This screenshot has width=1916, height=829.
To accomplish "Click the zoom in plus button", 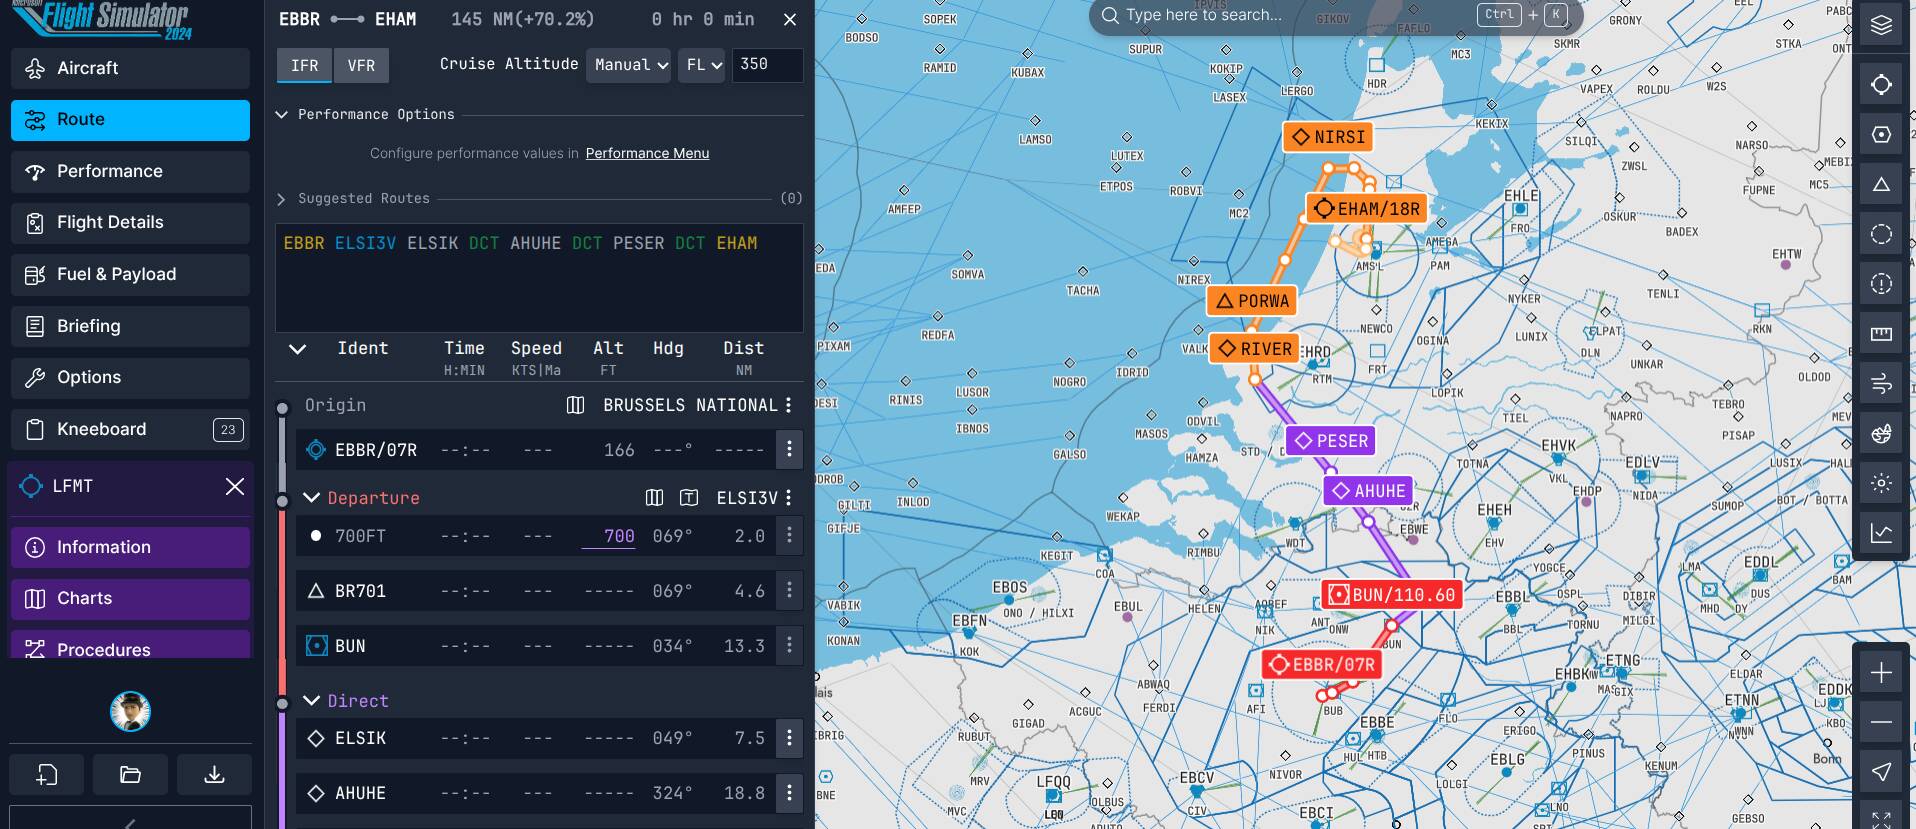I will pos(1881,673).
